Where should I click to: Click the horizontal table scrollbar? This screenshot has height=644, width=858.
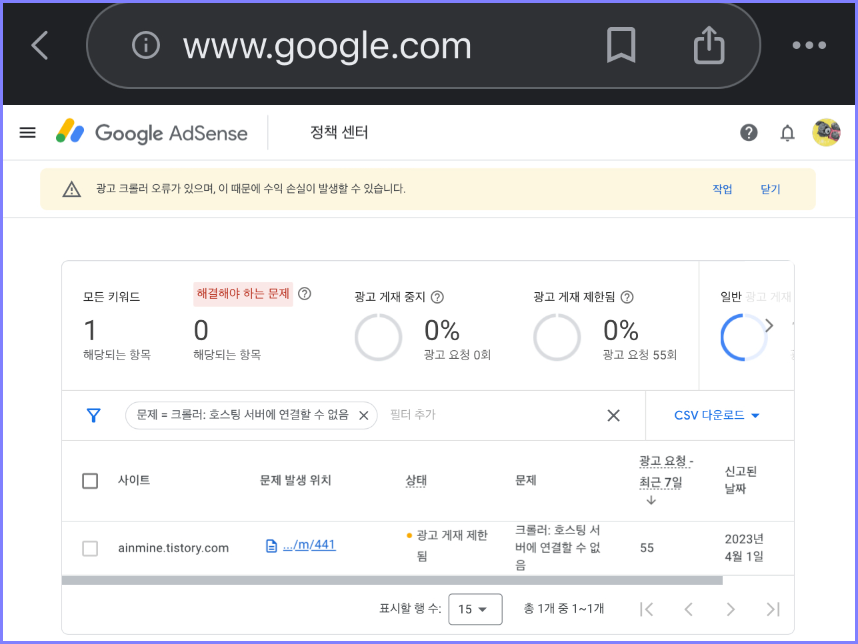click(392, 581)
